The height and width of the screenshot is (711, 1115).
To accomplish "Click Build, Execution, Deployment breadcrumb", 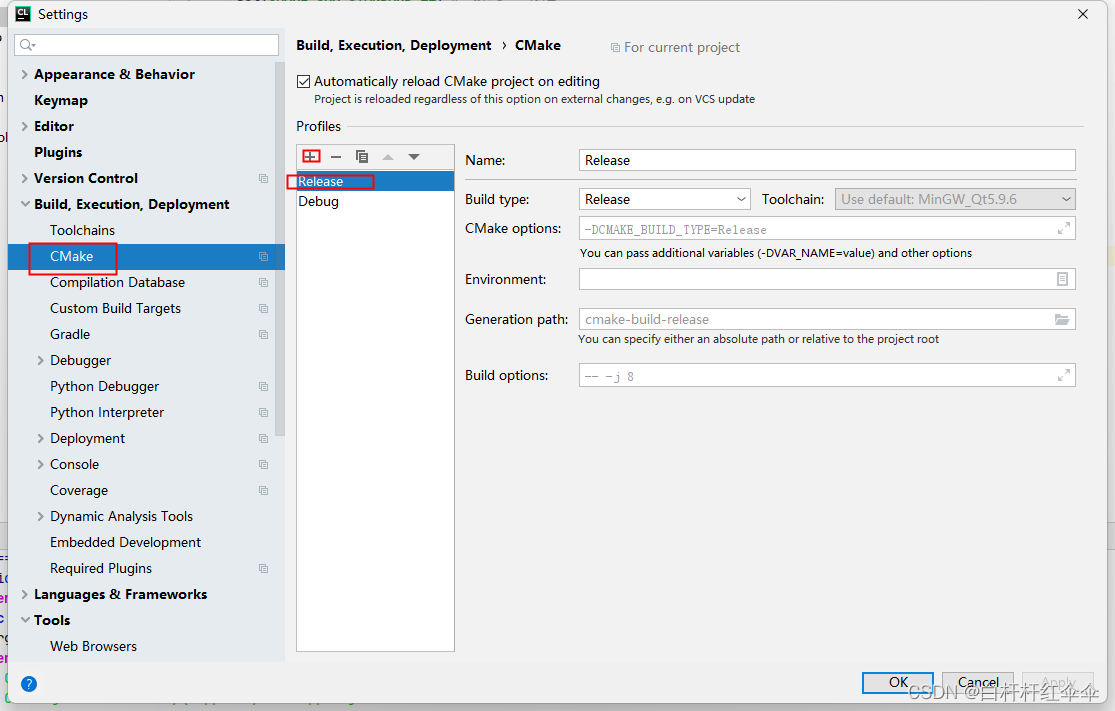I will pyautogui.click(x=393, y=46).
